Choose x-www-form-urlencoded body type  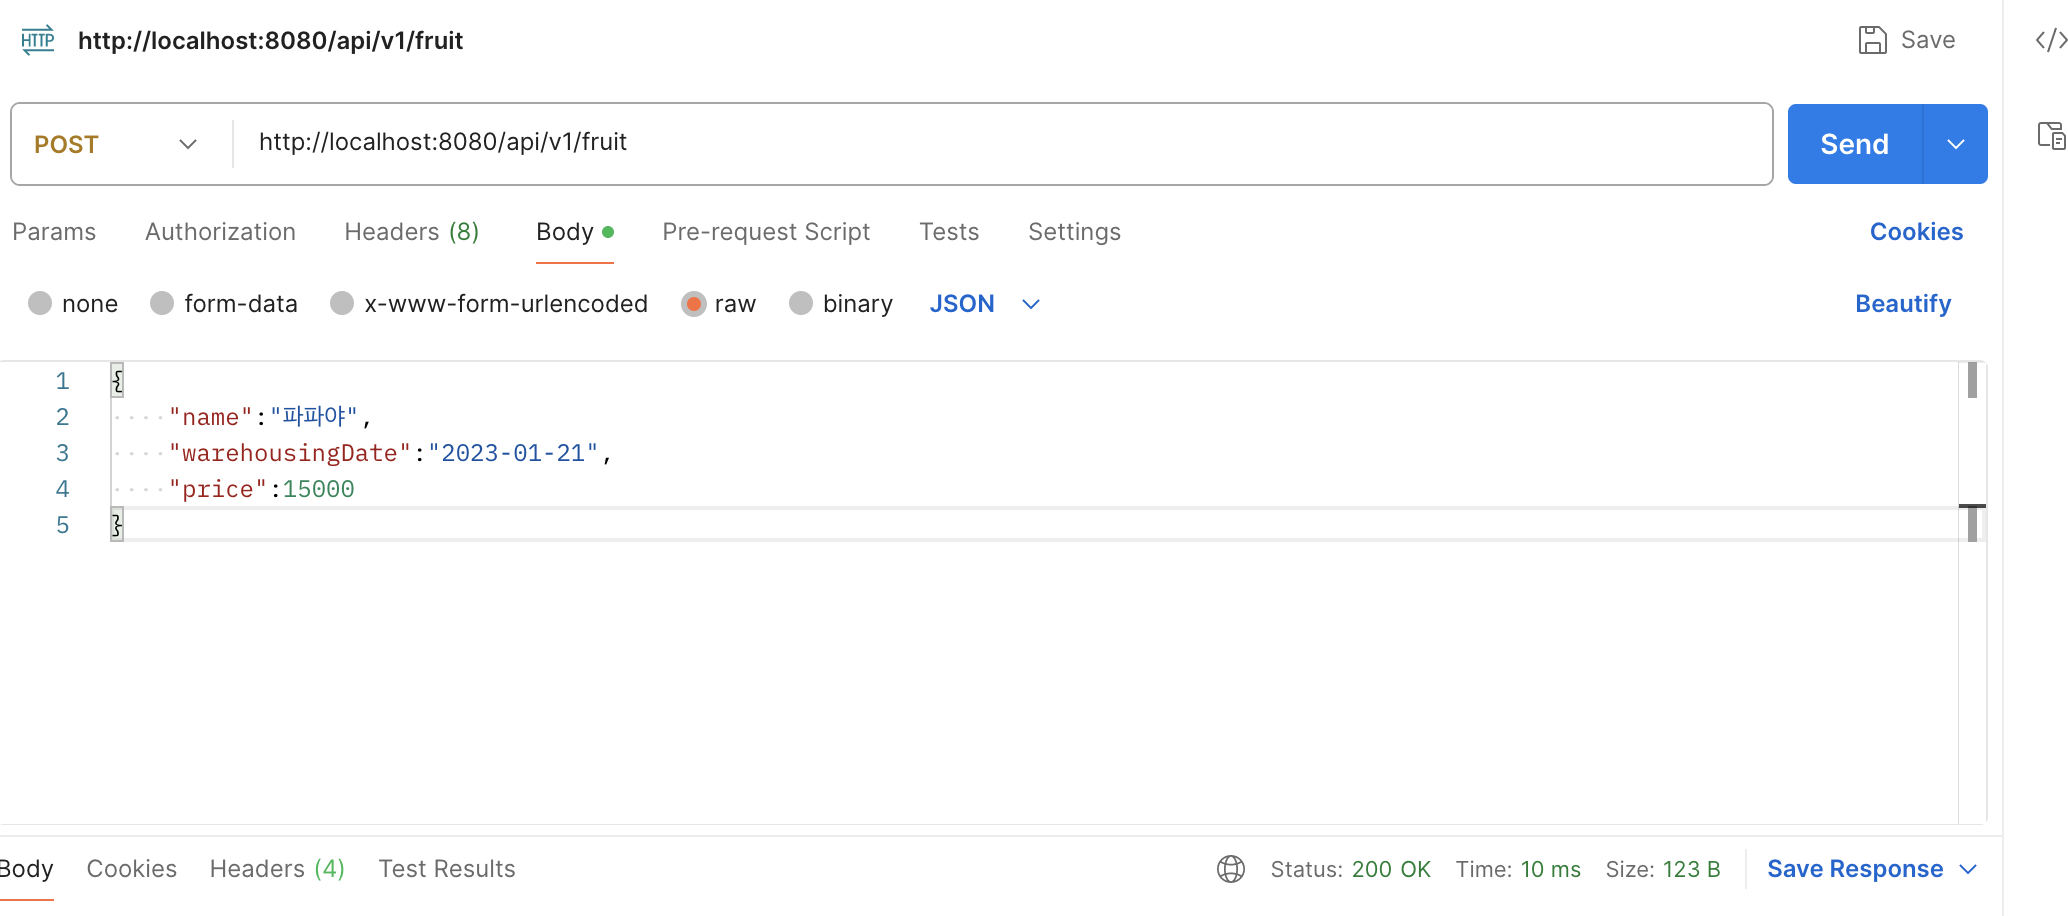tap(342, 303)
